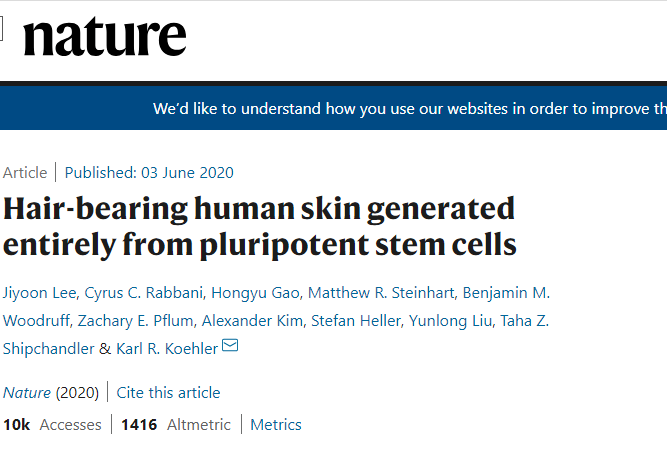This screenshot has height=461, width=667.
Task: Open author Matthew R. Steinhart
Action: [x=381, y=293]
